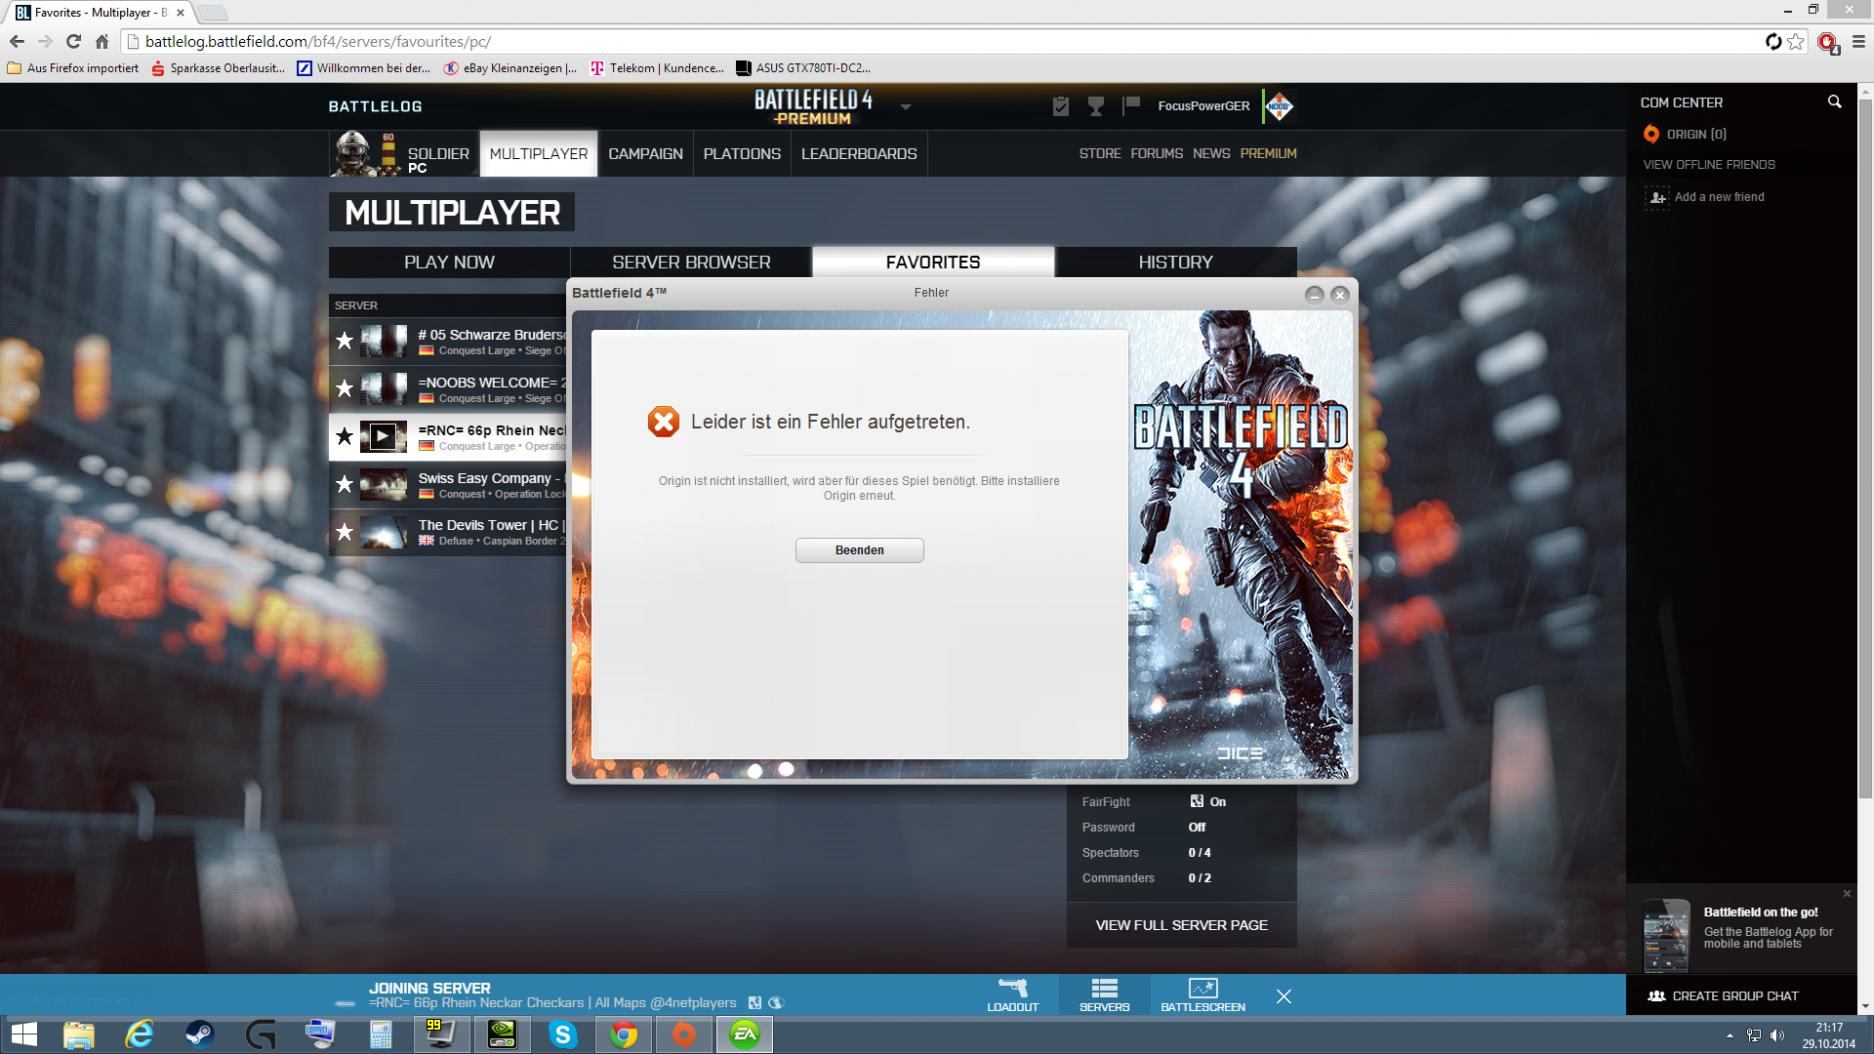1874x1054 pixels.
Task: Open the News link
Action: pos(1211,153)
